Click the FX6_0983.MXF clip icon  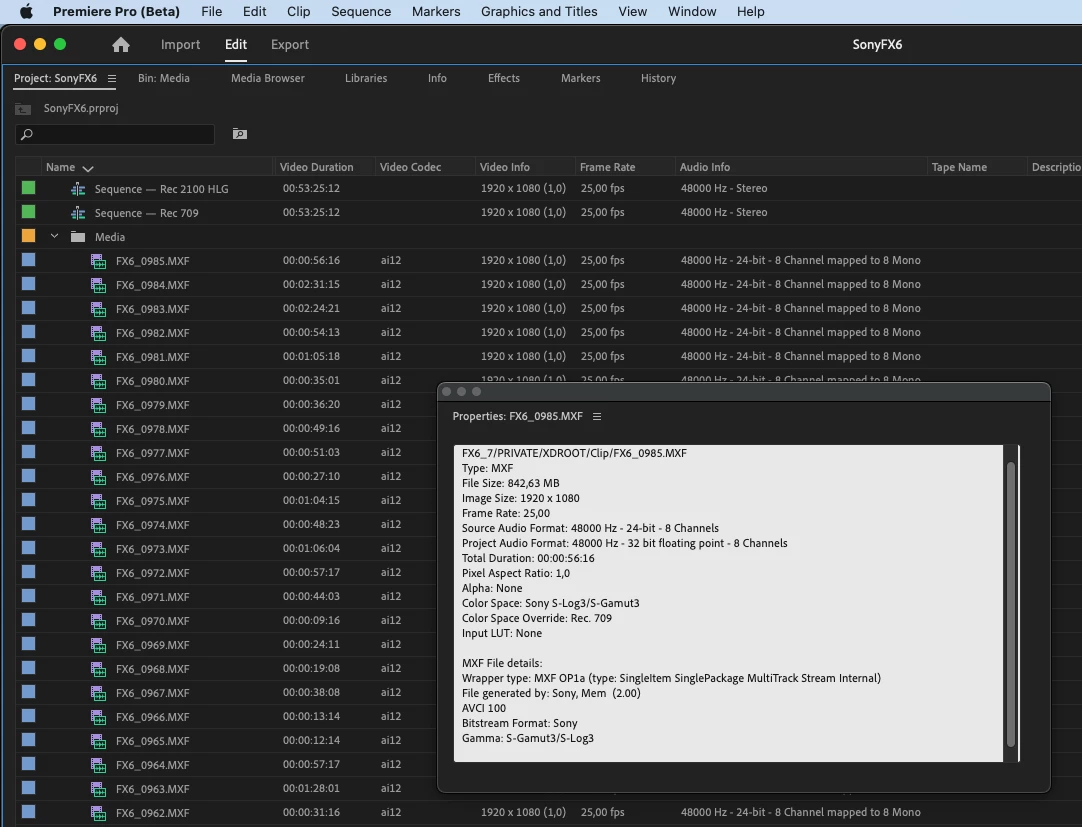tap(99, 309)
